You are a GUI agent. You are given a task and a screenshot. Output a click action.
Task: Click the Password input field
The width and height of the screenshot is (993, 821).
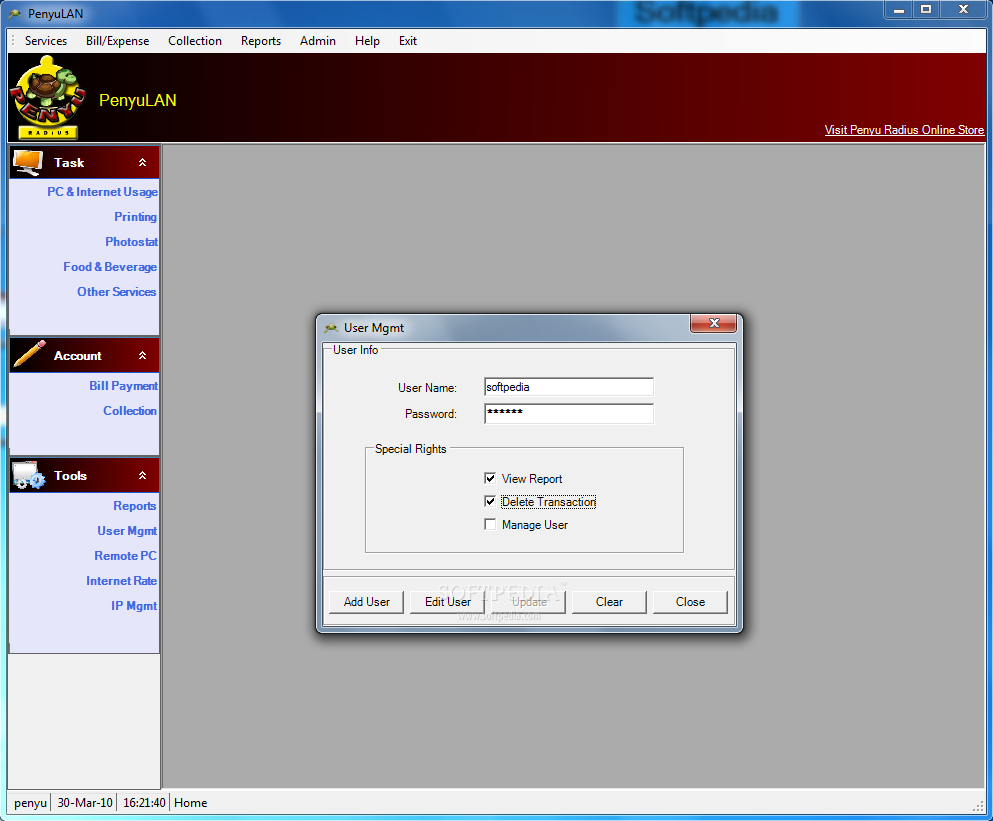[x=568, y=413]
